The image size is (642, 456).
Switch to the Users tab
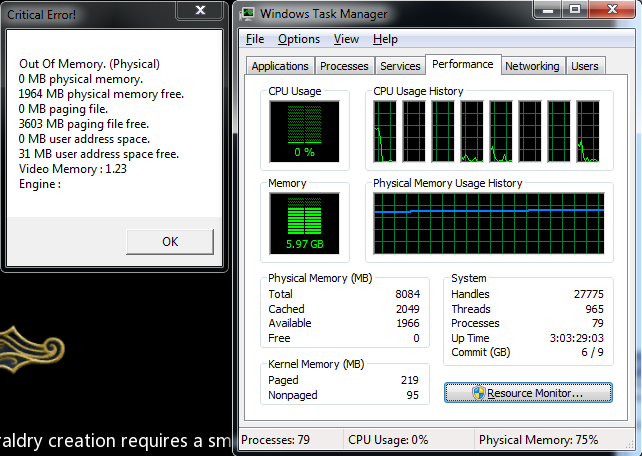pos(585,66)
